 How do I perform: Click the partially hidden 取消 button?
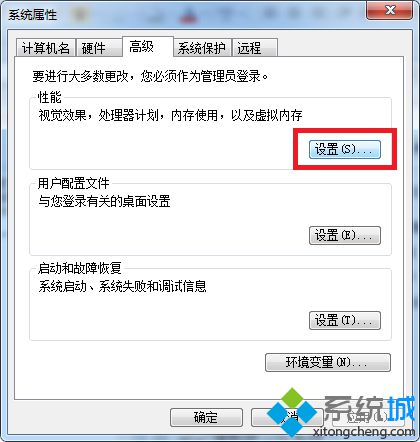[287, 417]
